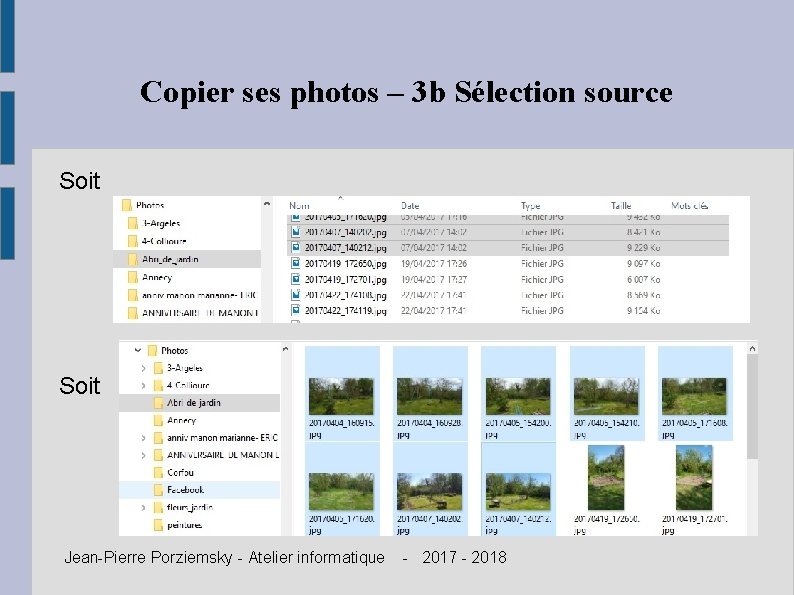The image size is (794, 595).
Task: Select thumbnail 20170407_140202.jpg
Action: (429, 491)
